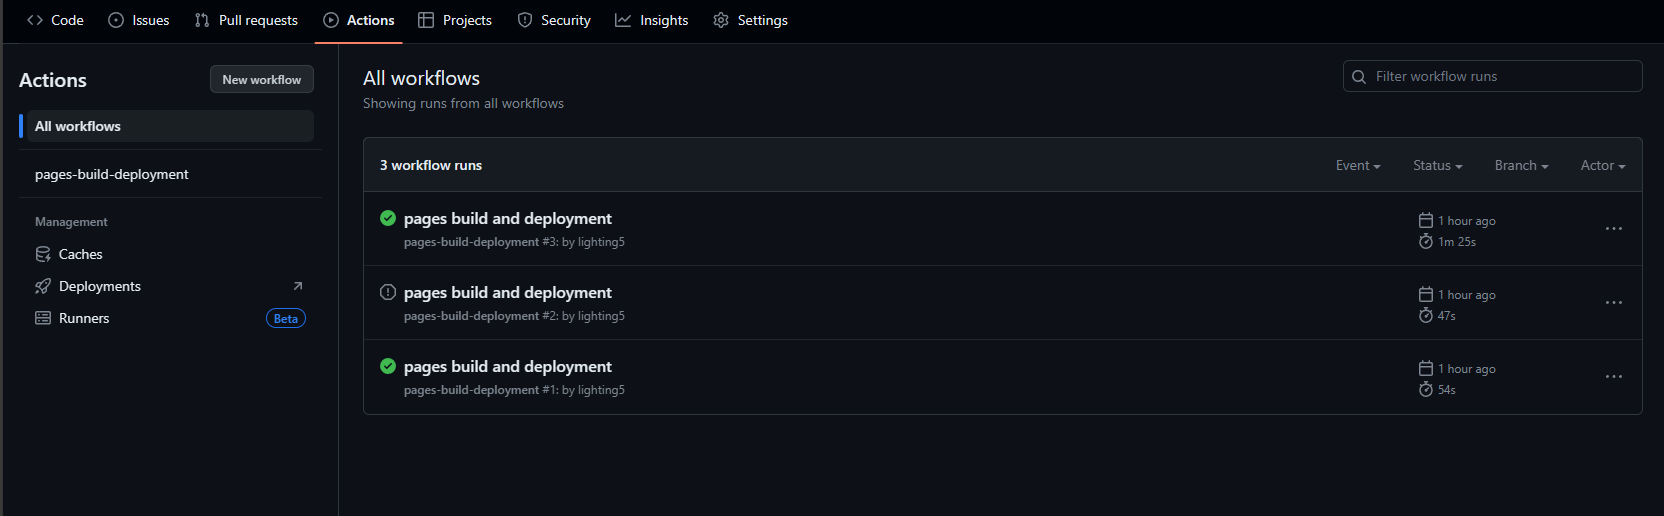Open the Caches management page
The width and height of the screenshot is (1664, 516).
click(80, 254)
